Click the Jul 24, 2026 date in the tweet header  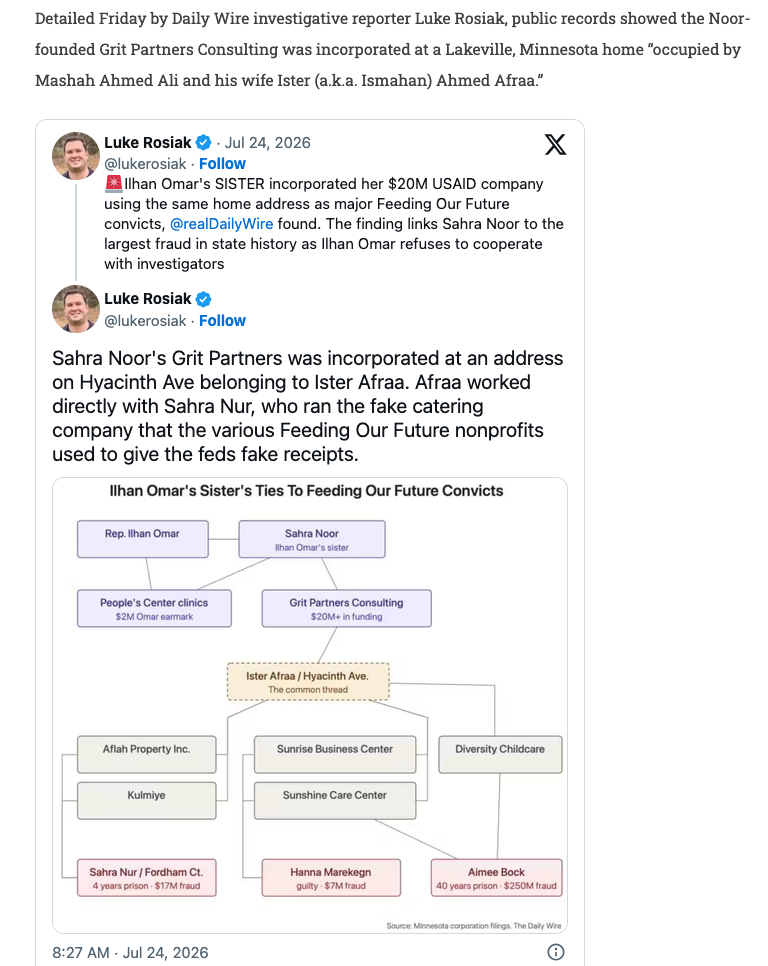(x=267, y=143)
